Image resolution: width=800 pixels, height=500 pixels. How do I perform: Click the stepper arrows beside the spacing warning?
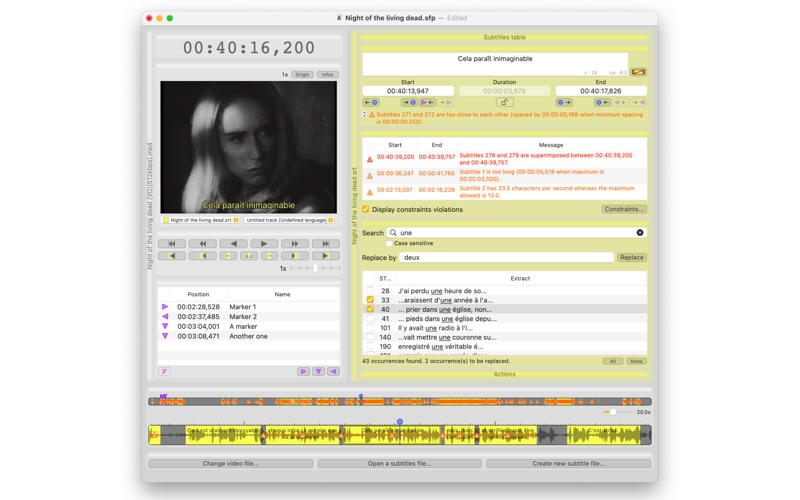click(364, 114)
